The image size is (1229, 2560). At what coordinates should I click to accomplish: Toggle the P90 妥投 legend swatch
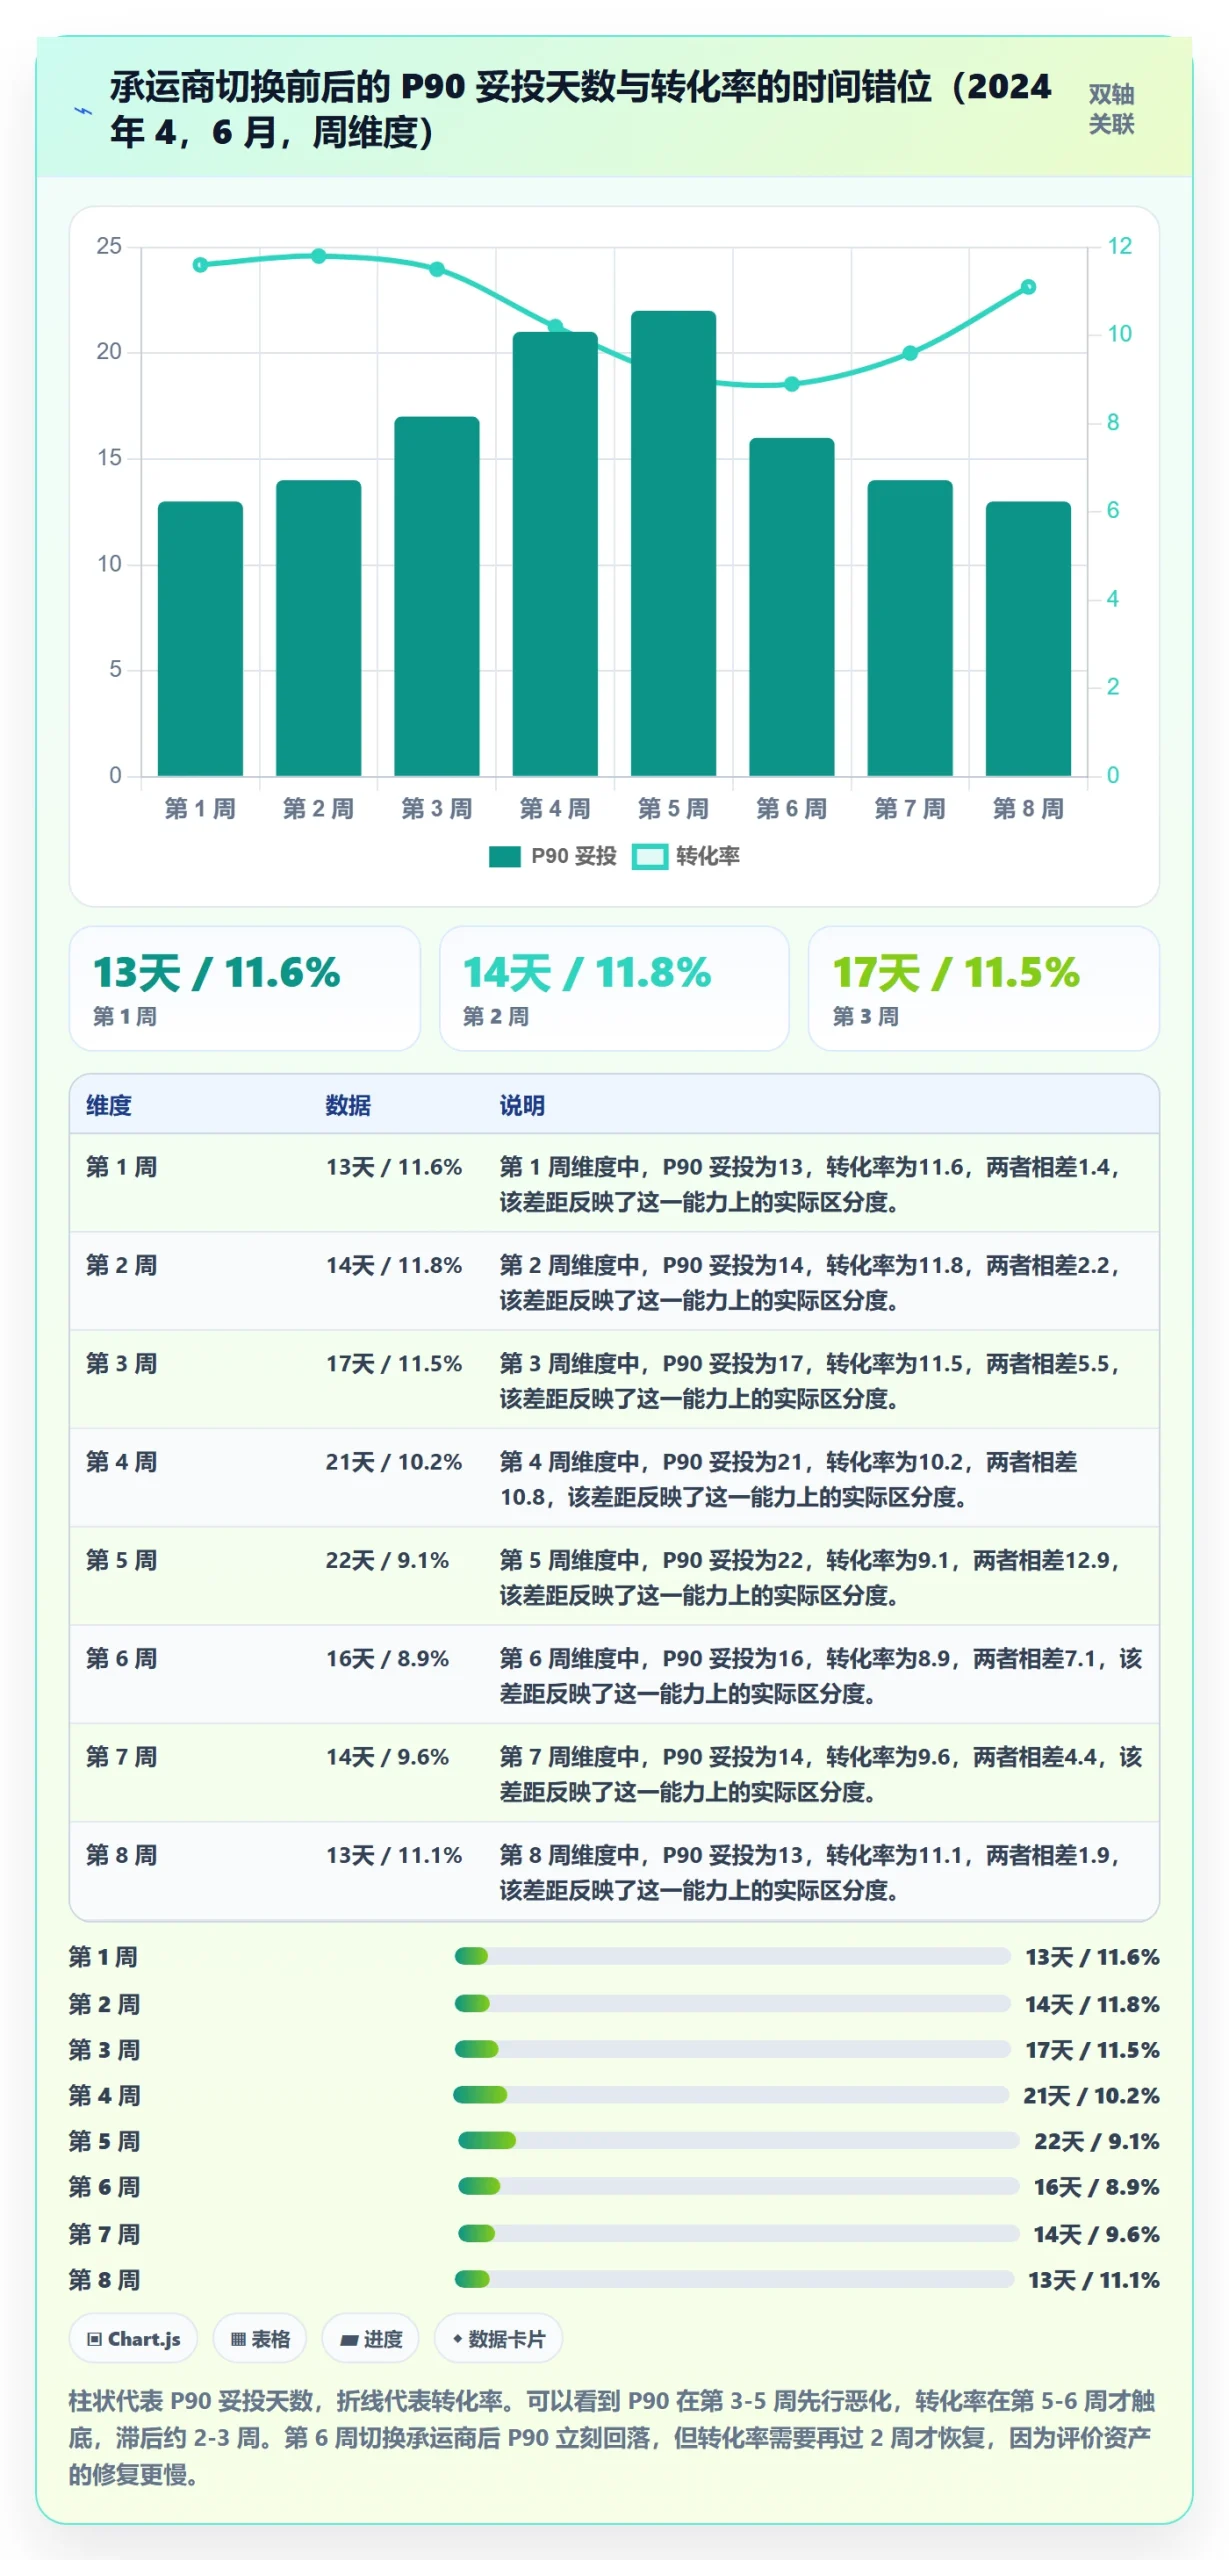(x=504, y=857)
